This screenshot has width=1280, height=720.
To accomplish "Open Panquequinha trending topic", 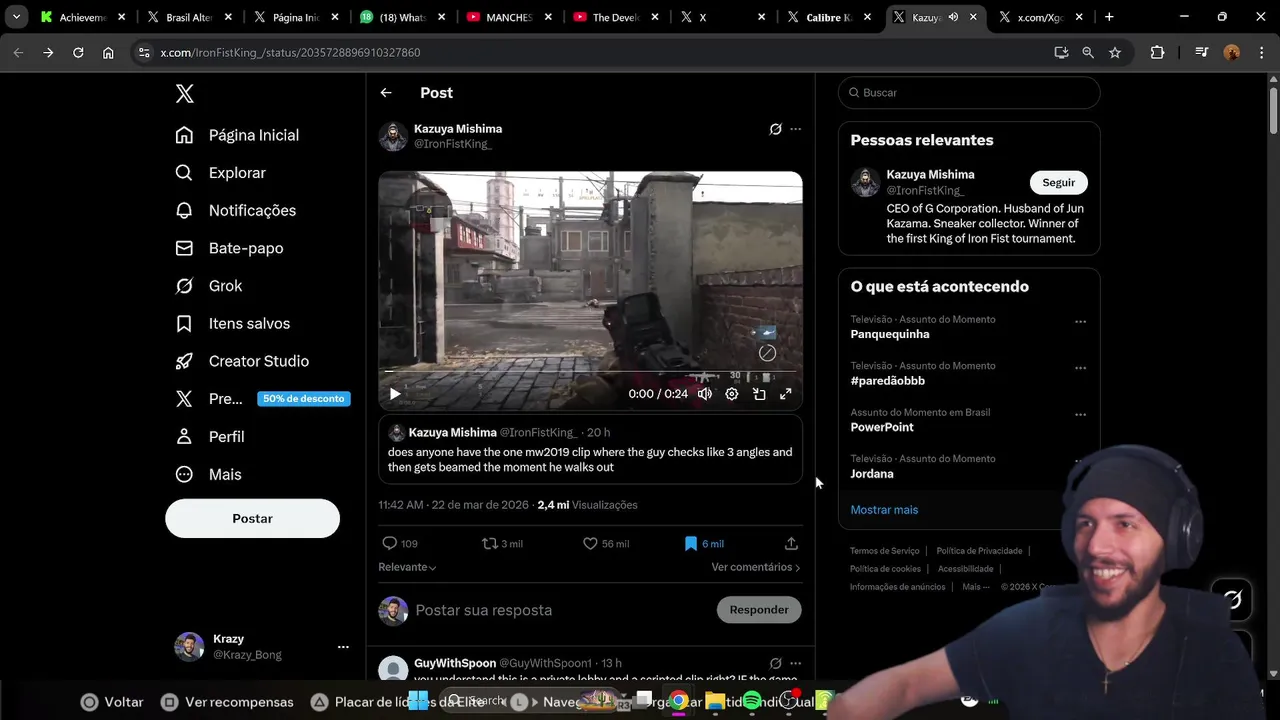I will (890, 334).
